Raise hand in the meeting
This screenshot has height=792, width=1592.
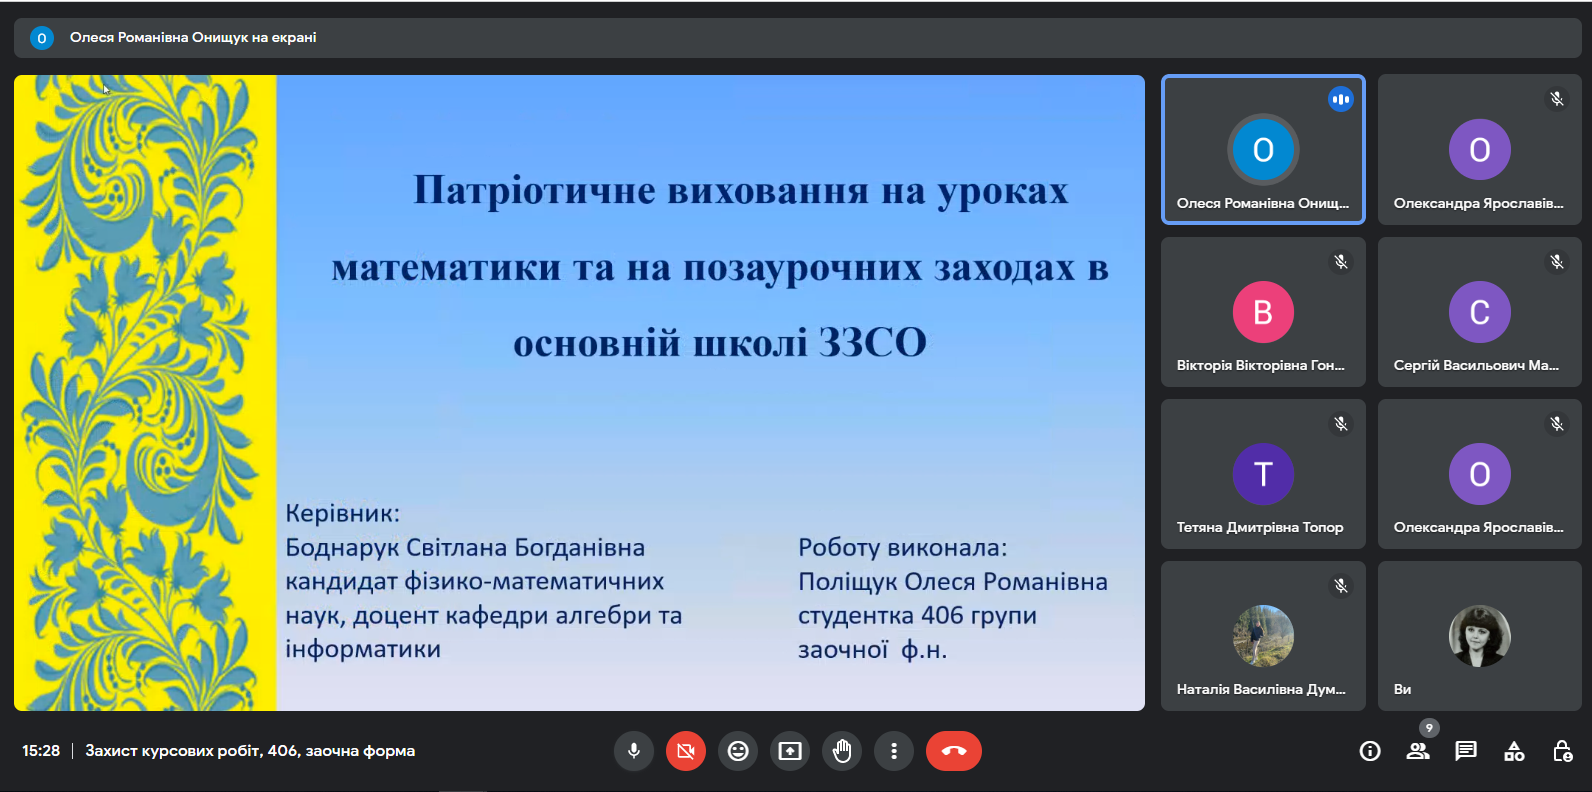[x=842, y=751]
